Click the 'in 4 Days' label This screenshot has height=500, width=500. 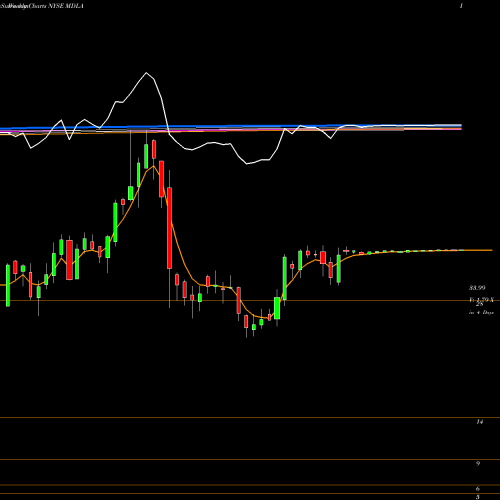point(481,313)
